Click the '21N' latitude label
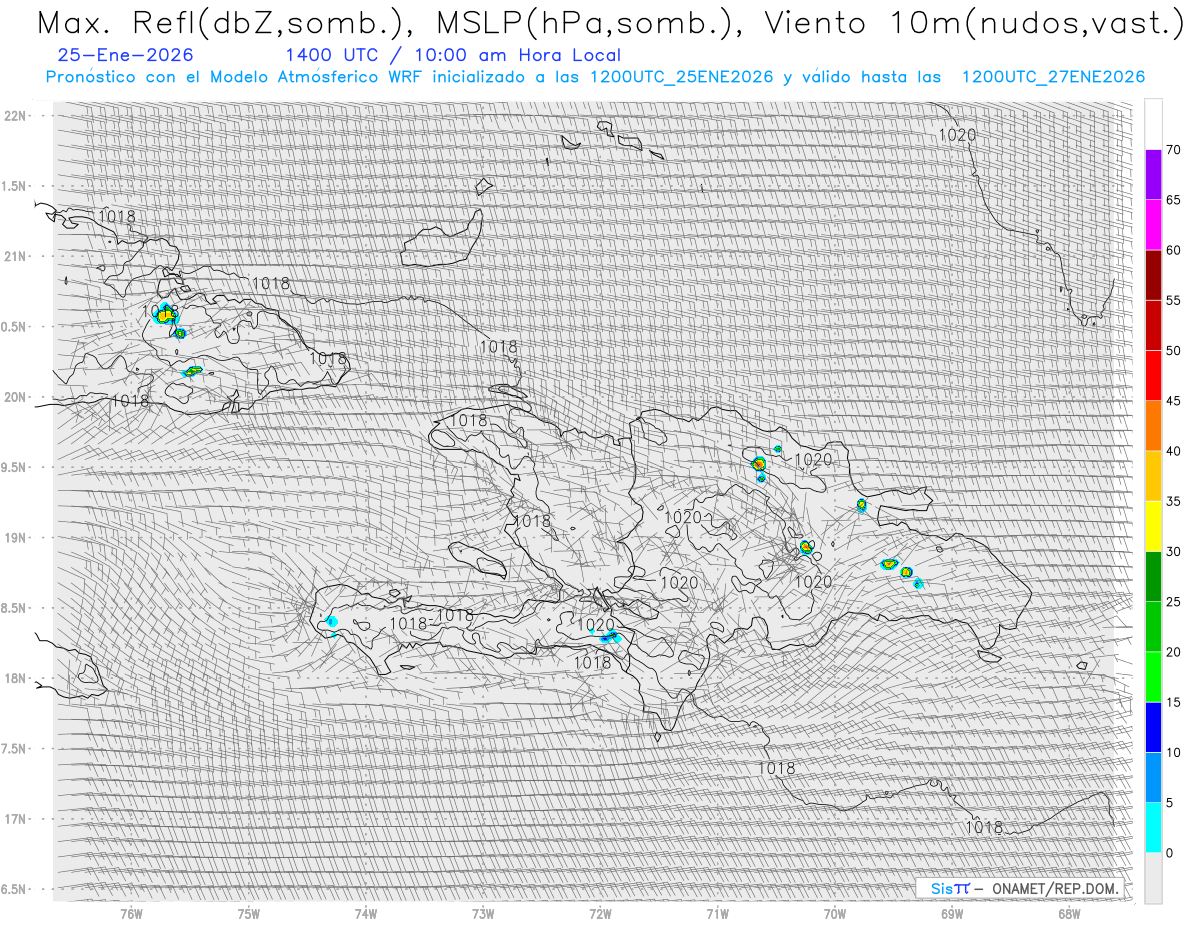1200x927 pixels. (x=15, y=256)
